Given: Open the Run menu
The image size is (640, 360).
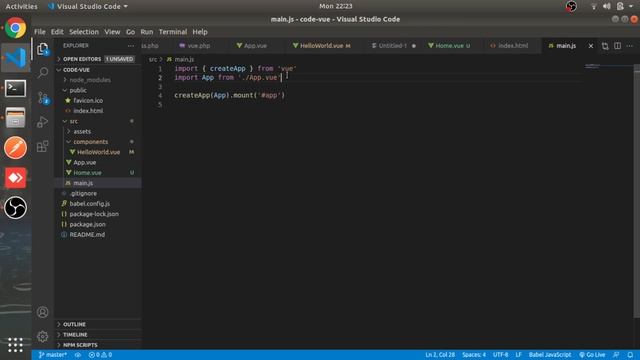Looking at the screenshot, I should click(x=147, y=32).
